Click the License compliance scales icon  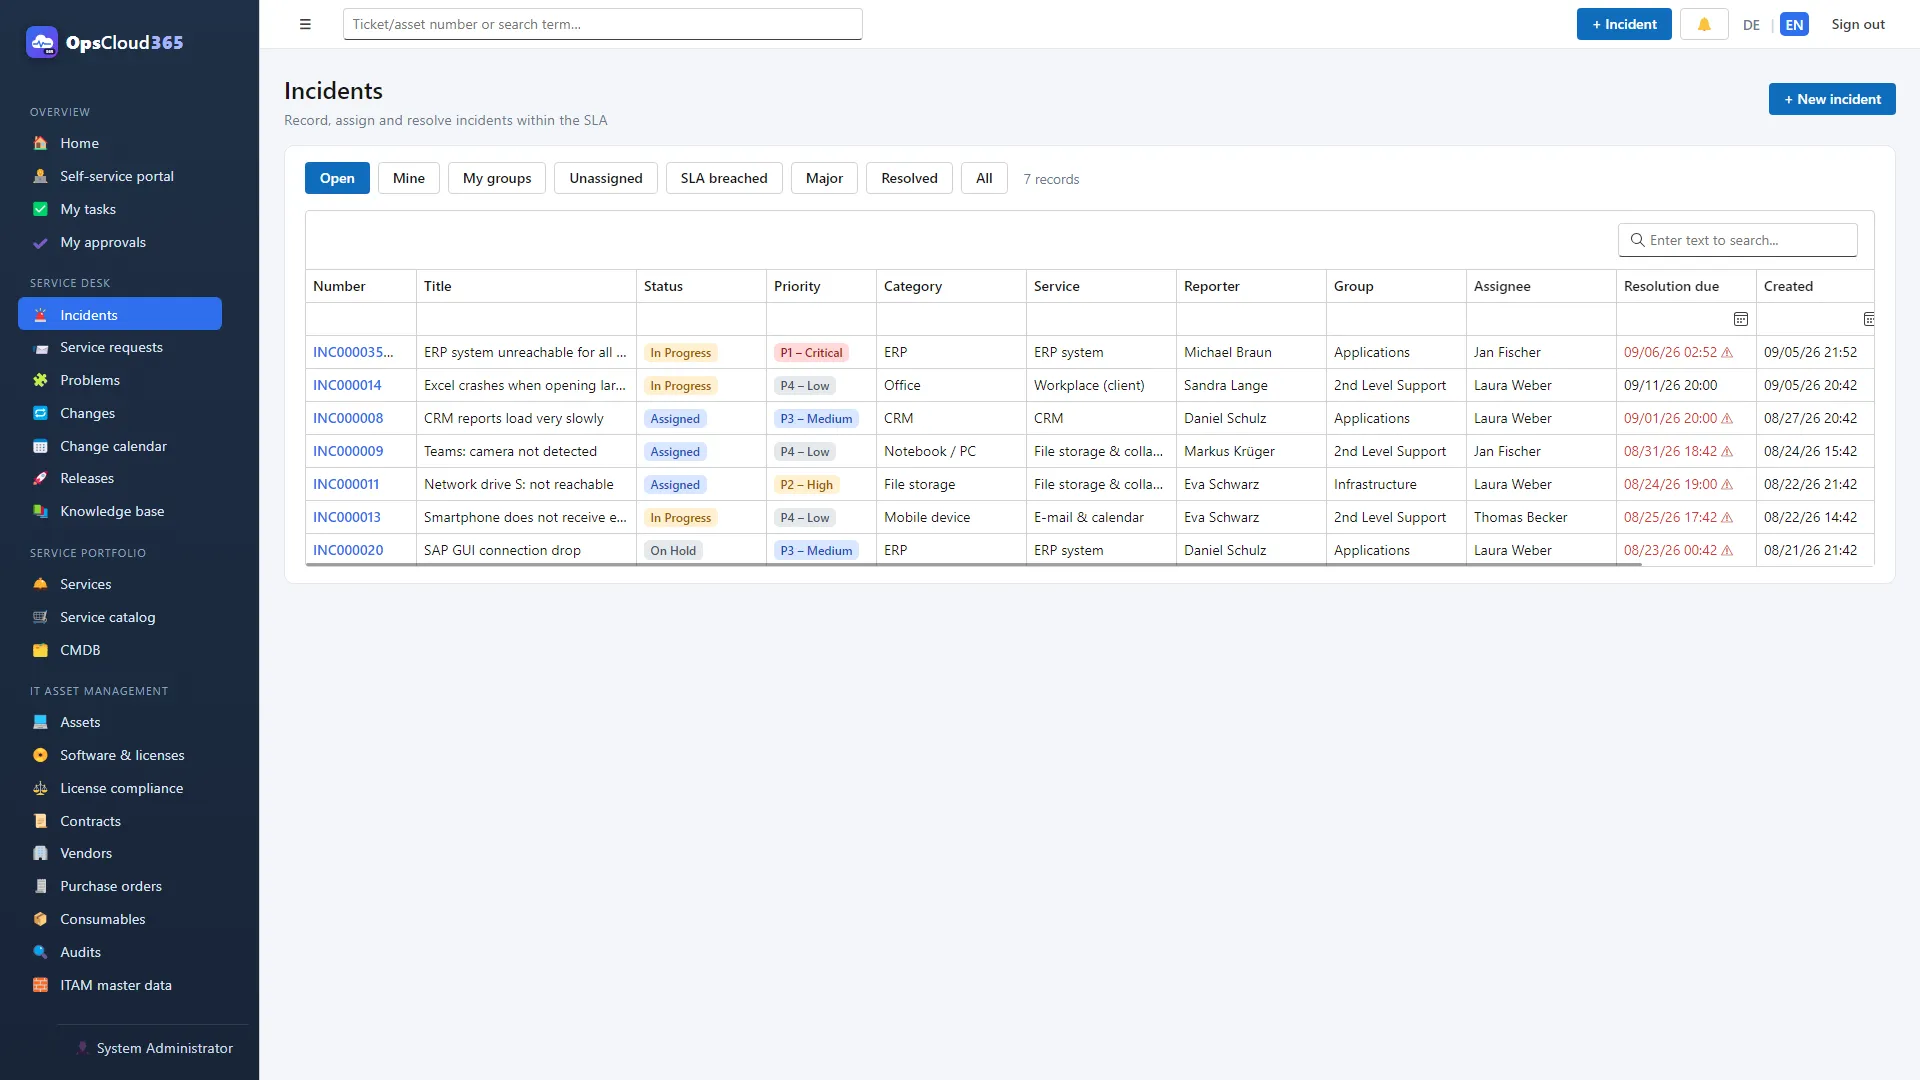pos(40,788)
